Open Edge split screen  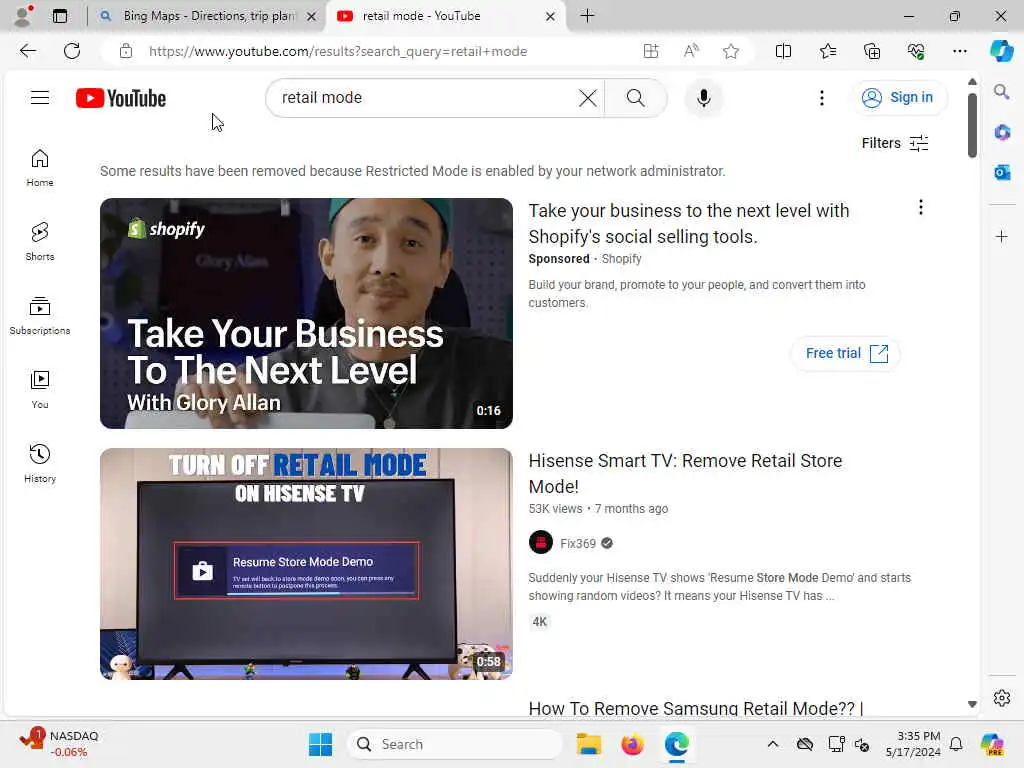[x=783, y=51]
